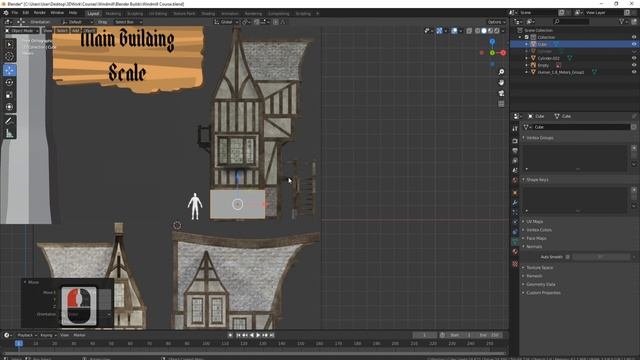
Task: Add a new vertex group
Action: coord(634,148)
